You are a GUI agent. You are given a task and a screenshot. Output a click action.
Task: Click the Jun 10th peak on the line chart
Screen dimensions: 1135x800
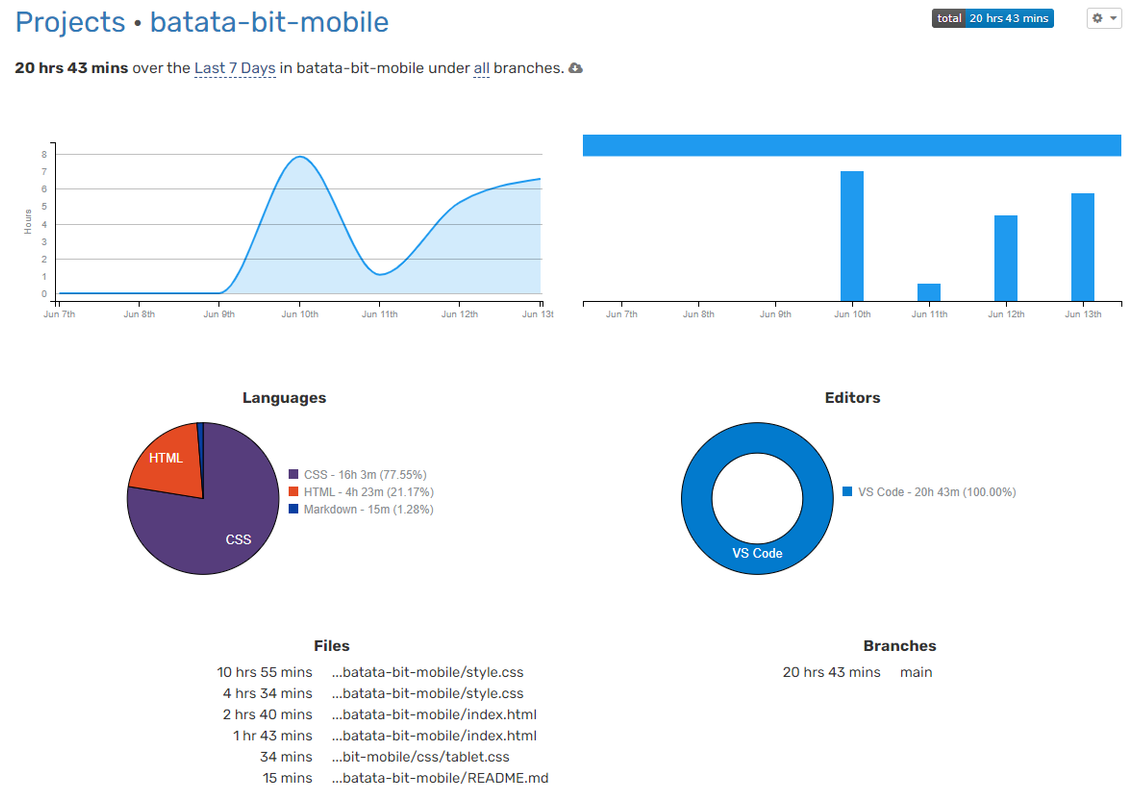[300, 157]
